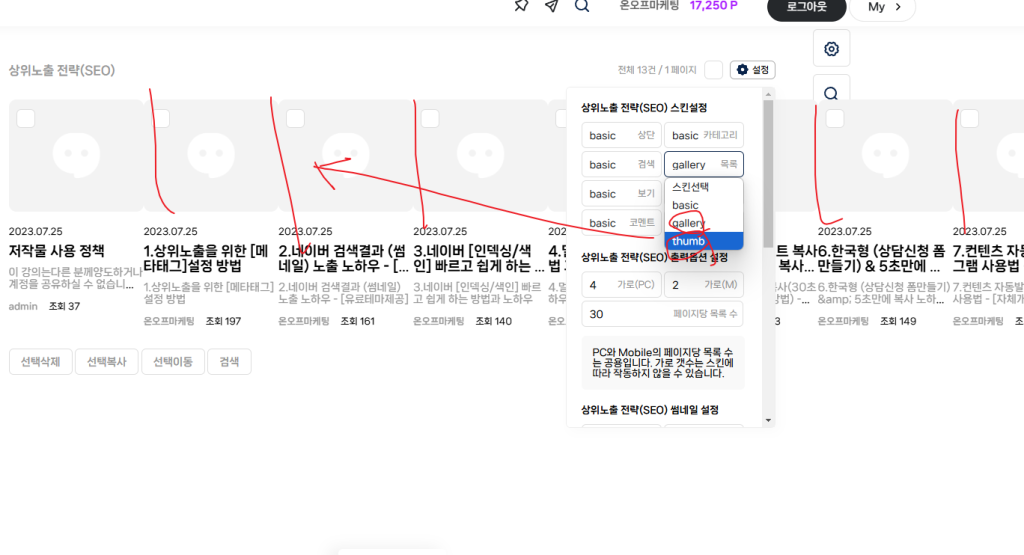Check the box on 7.컨텐츠 자동 card
This screenshot has width=1024, height=555.
pyautogui.click(x=969, y=119)
